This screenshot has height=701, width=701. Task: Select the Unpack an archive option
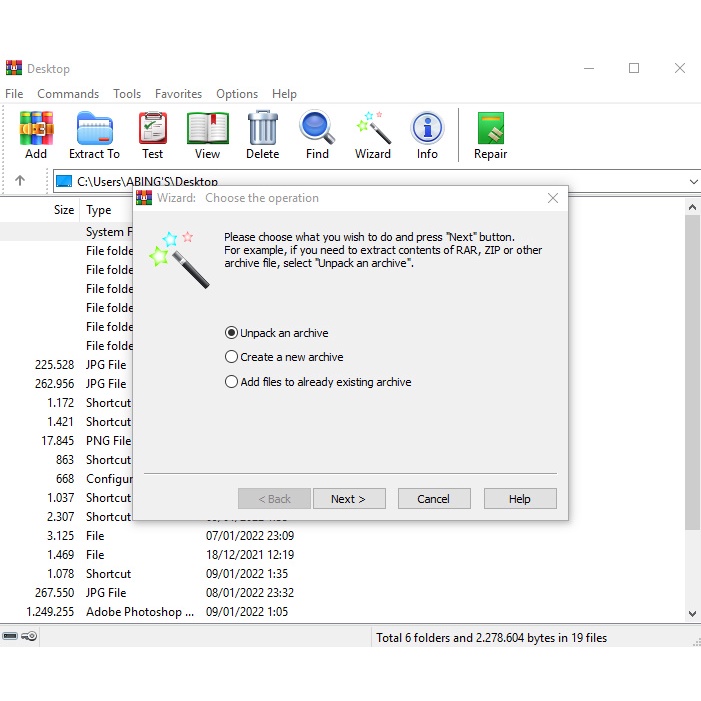click(232, 333)
